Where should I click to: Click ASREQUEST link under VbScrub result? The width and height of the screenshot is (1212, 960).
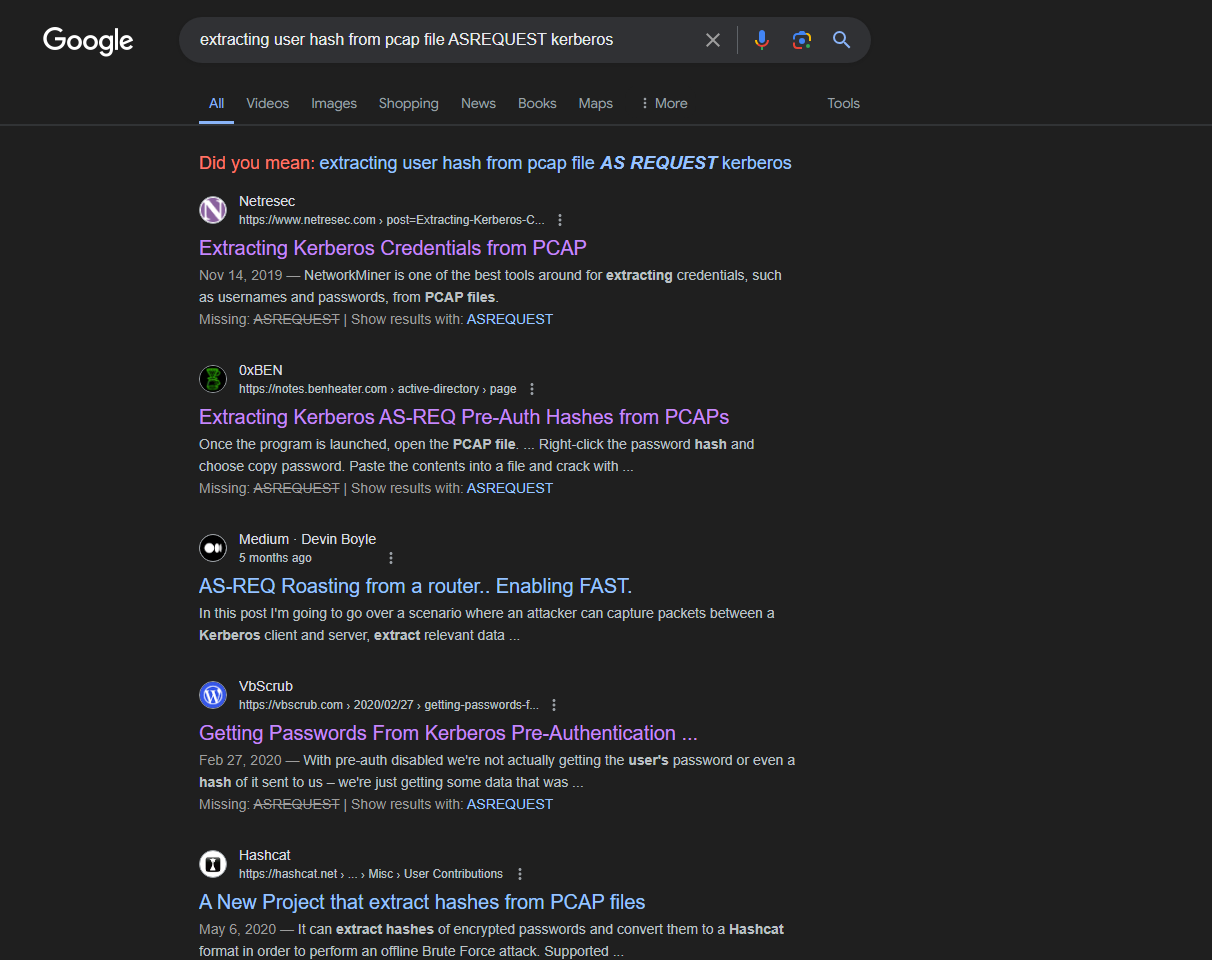tap(510, 804)
